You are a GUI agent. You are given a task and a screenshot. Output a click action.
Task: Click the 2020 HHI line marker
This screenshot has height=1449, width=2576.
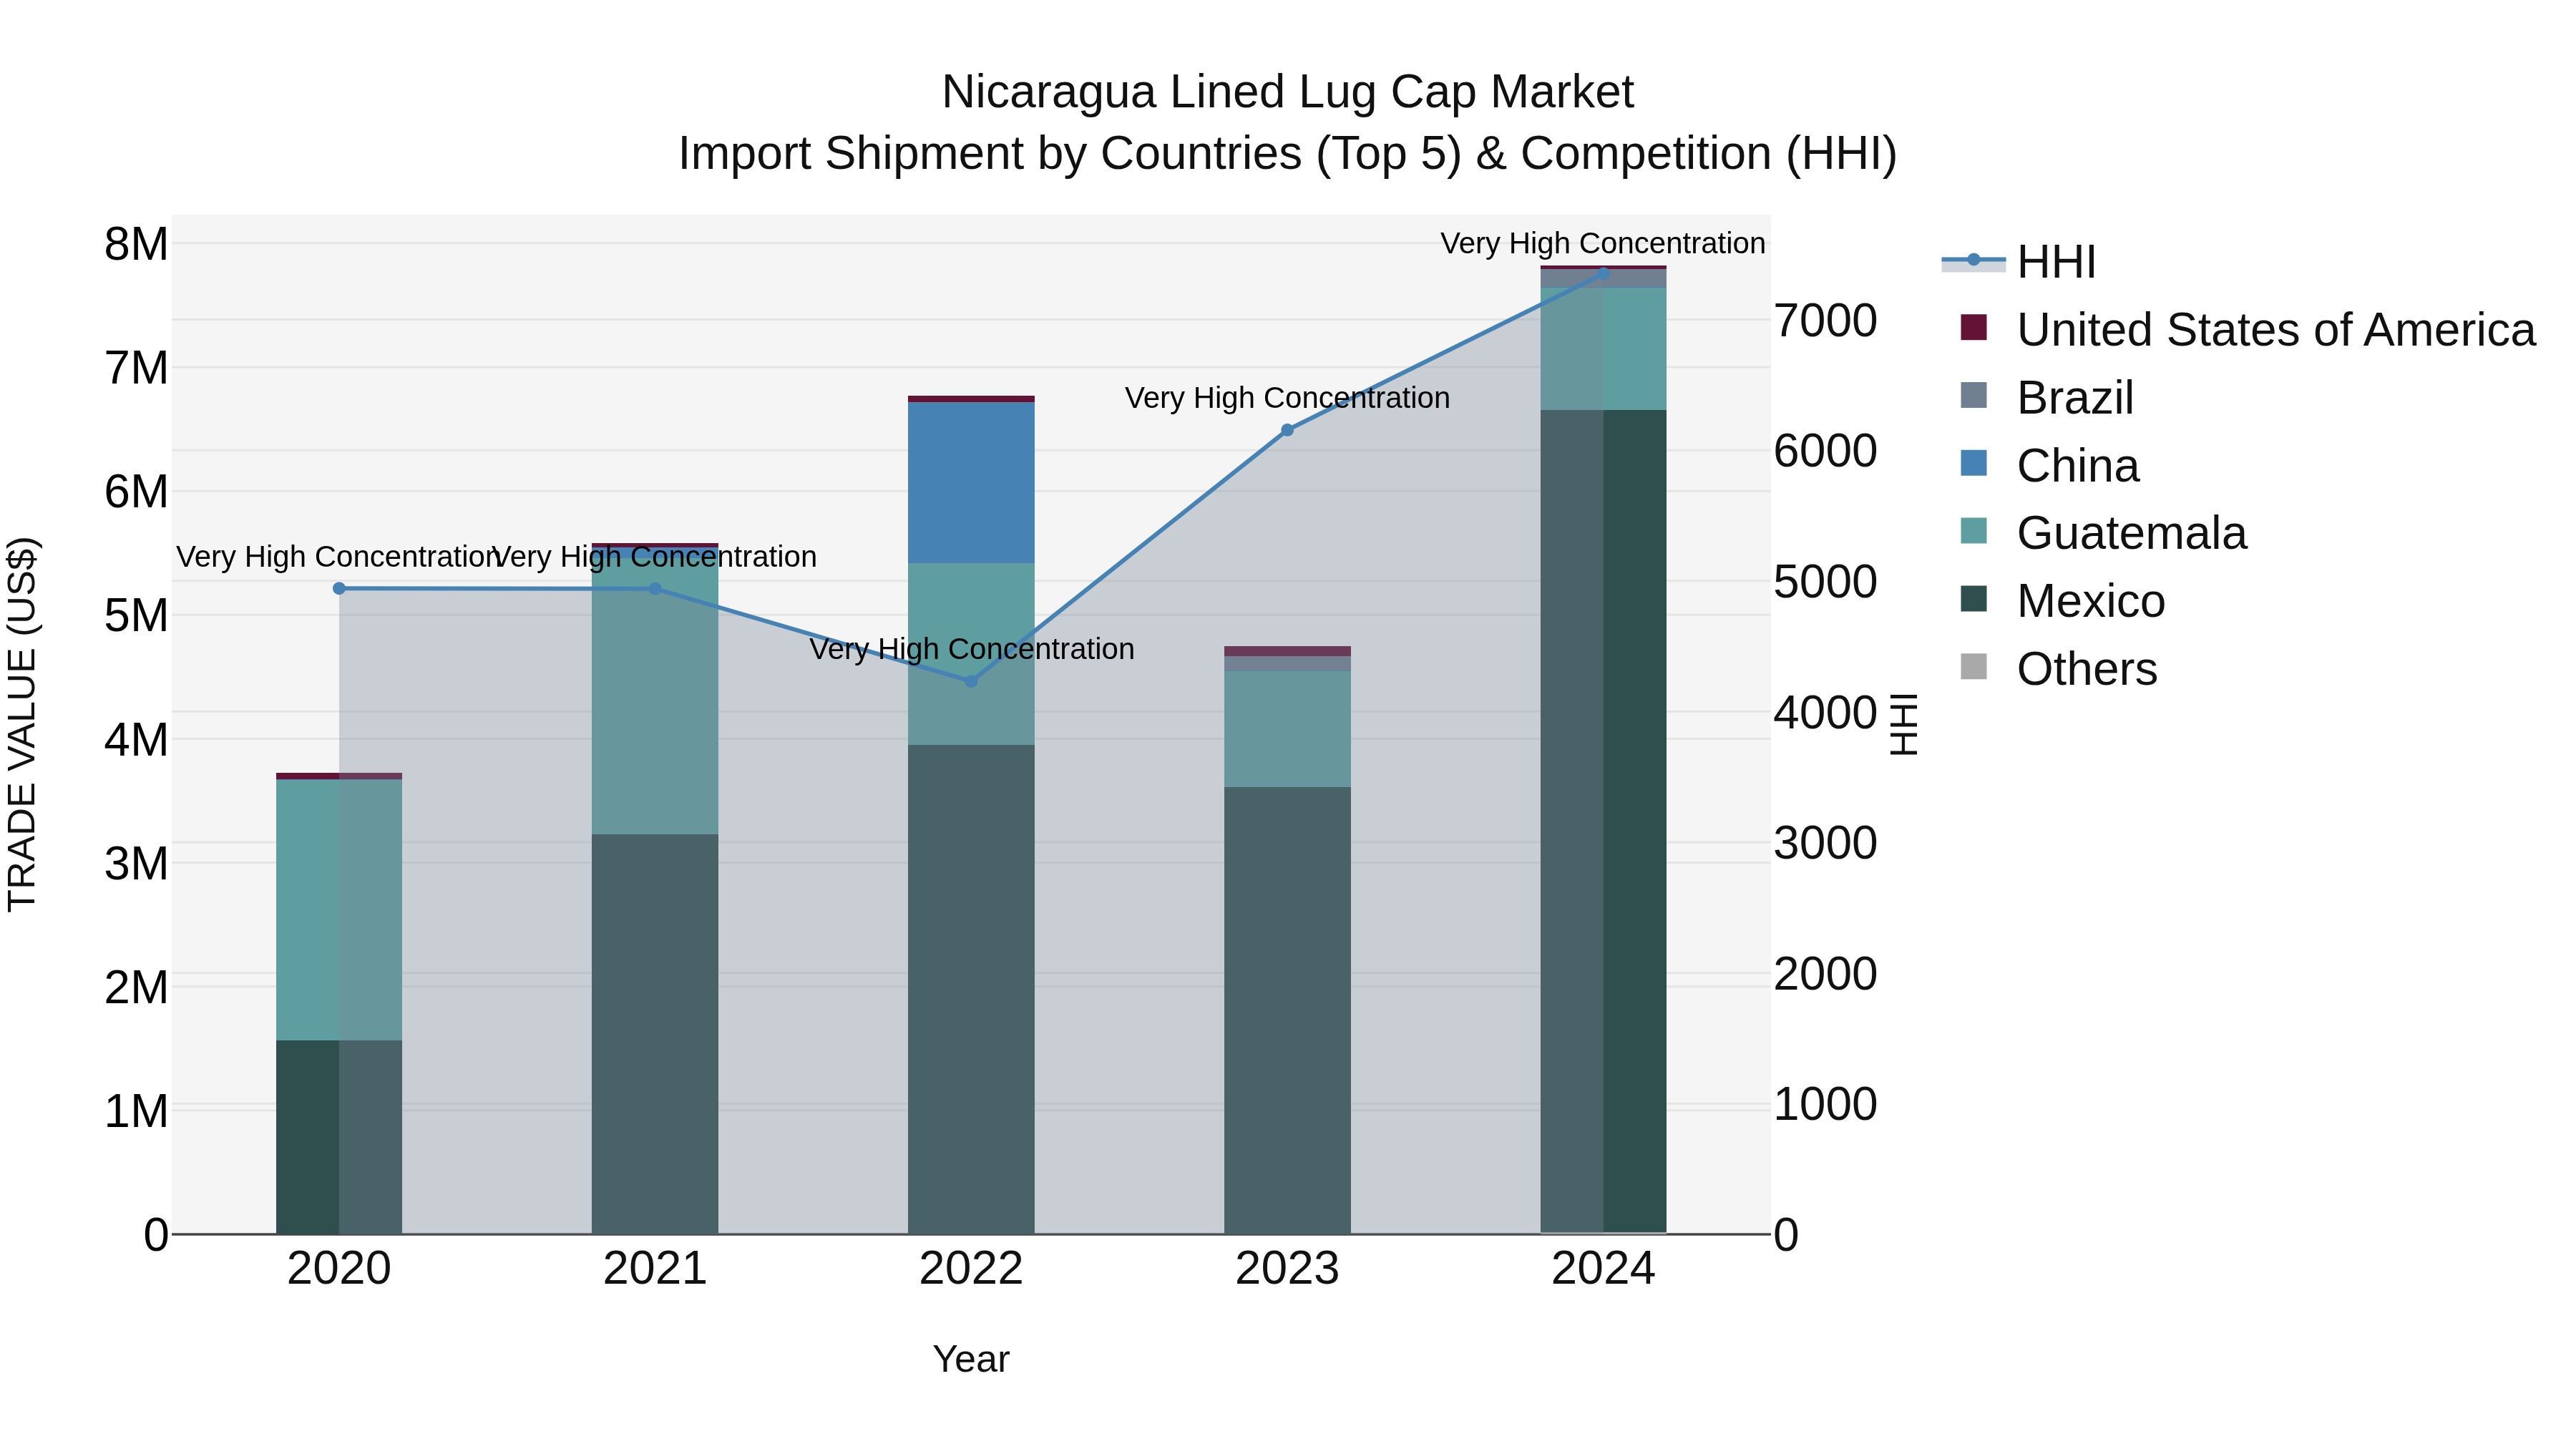[339, 588]
